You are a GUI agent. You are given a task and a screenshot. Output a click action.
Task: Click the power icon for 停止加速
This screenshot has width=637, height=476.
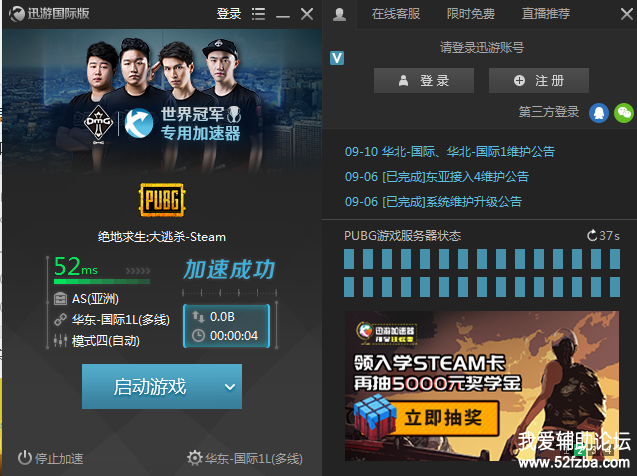[25, 458]
